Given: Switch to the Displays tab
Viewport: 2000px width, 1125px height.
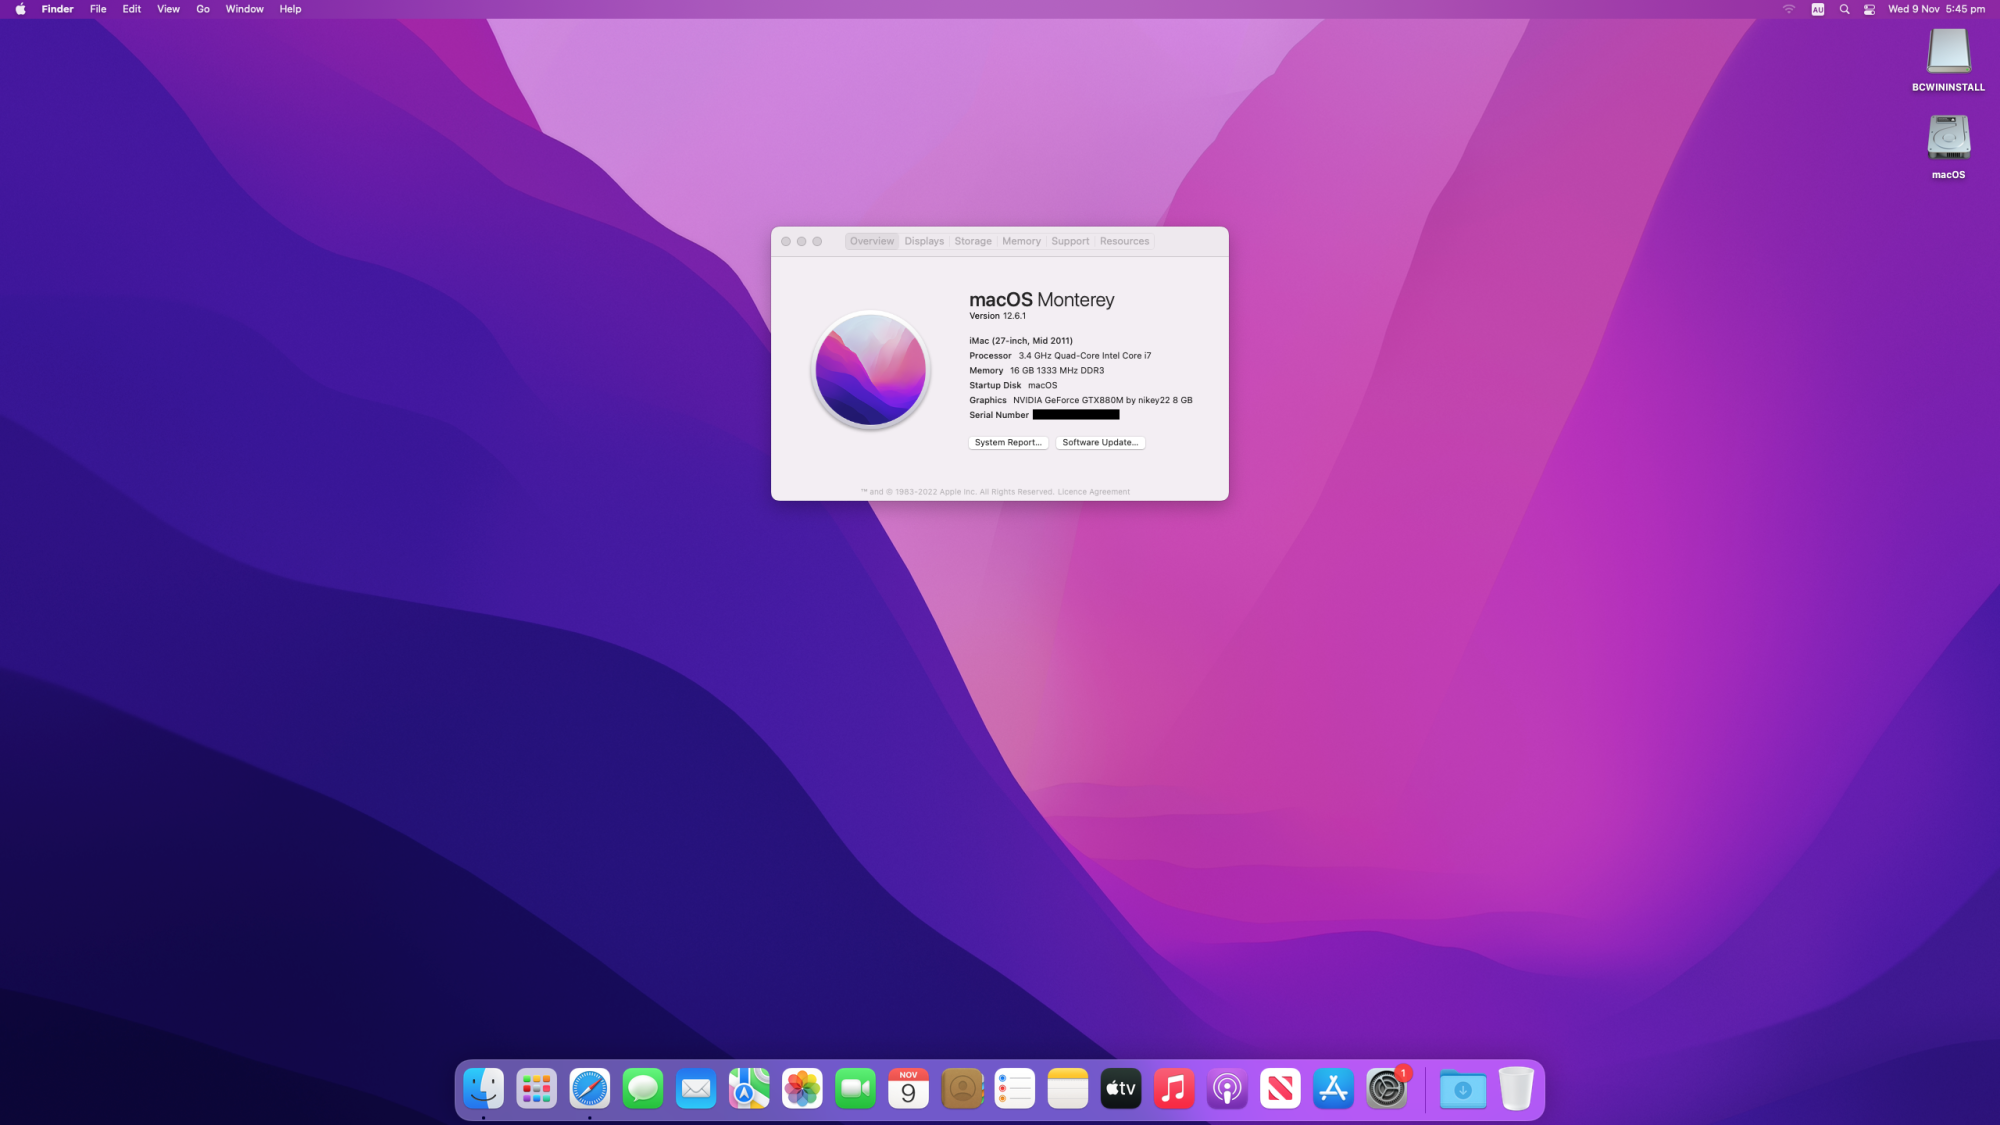Looking at the screenshot, I should click(924, 241).
